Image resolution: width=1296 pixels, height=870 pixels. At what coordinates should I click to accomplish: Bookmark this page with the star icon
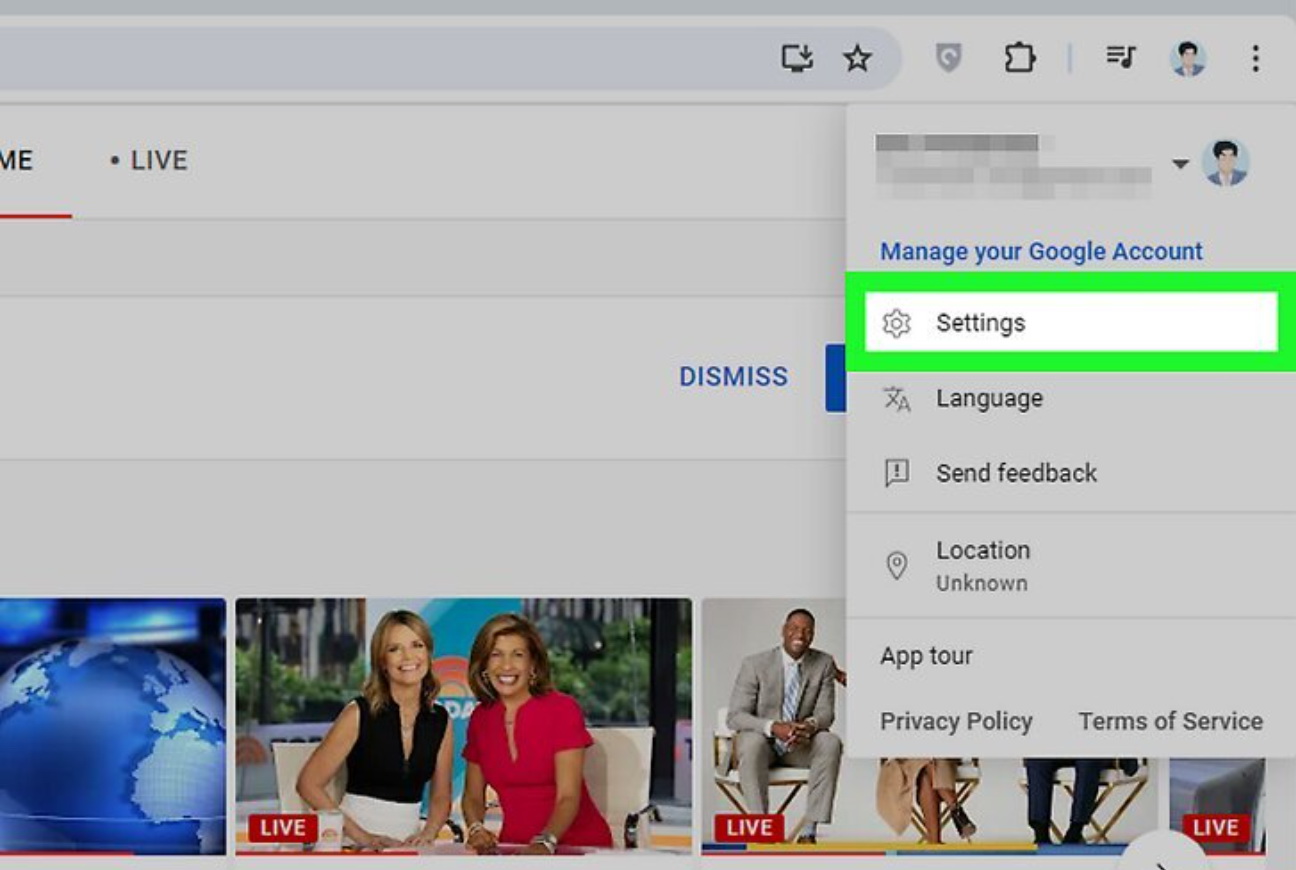(857, 58)
